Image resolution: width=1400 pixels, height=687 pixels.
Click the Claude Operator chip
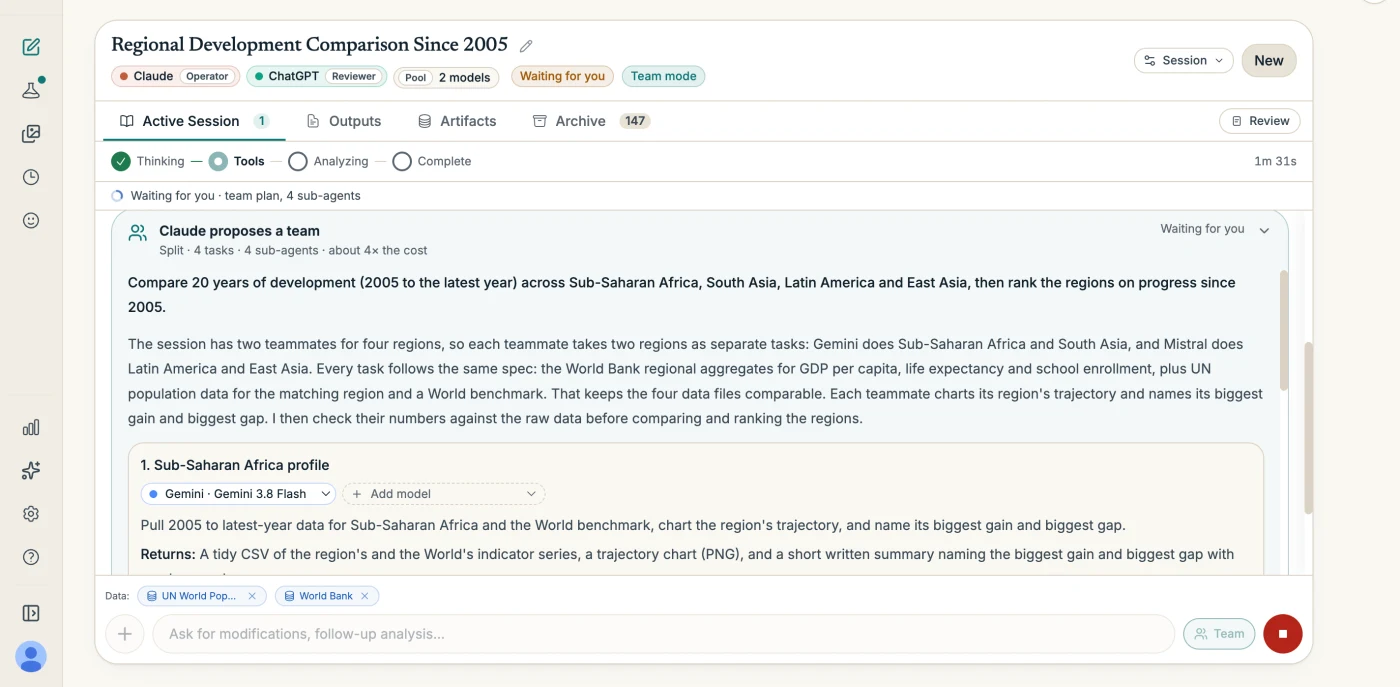[176, 76]
